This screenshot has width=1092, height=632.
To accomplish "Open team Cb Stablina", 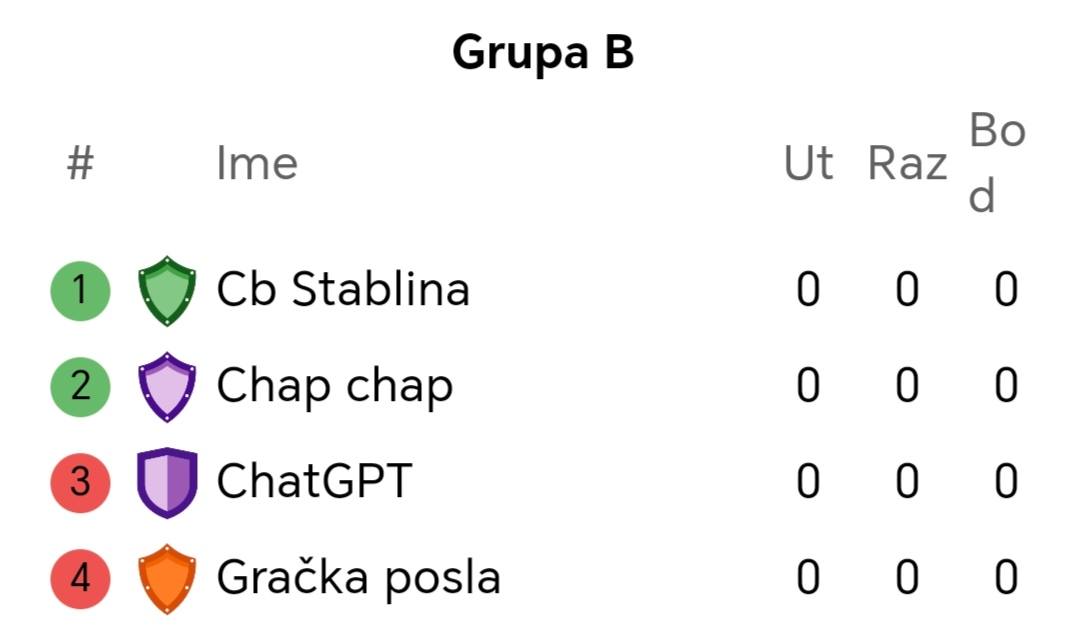I will tap(343, 288).
